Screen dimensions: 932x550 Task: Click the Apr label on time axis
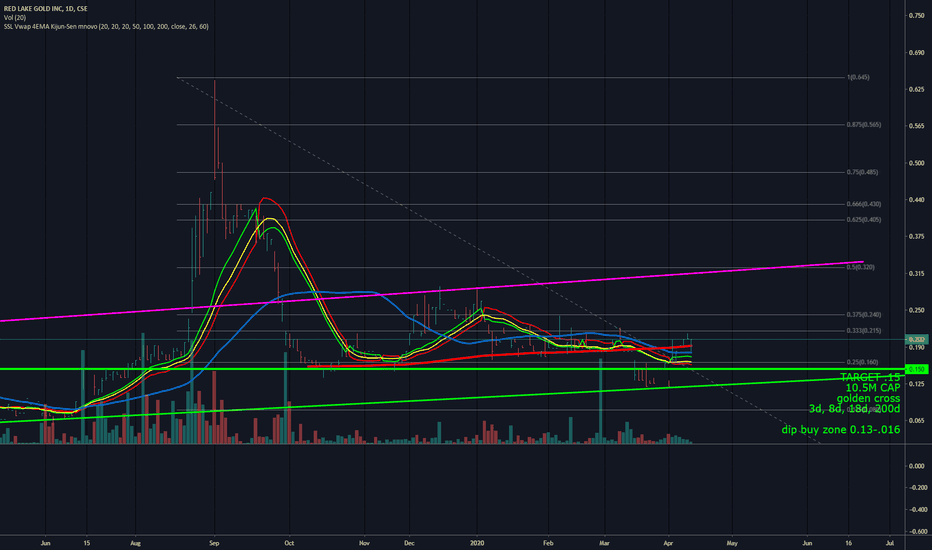[668, 543]
